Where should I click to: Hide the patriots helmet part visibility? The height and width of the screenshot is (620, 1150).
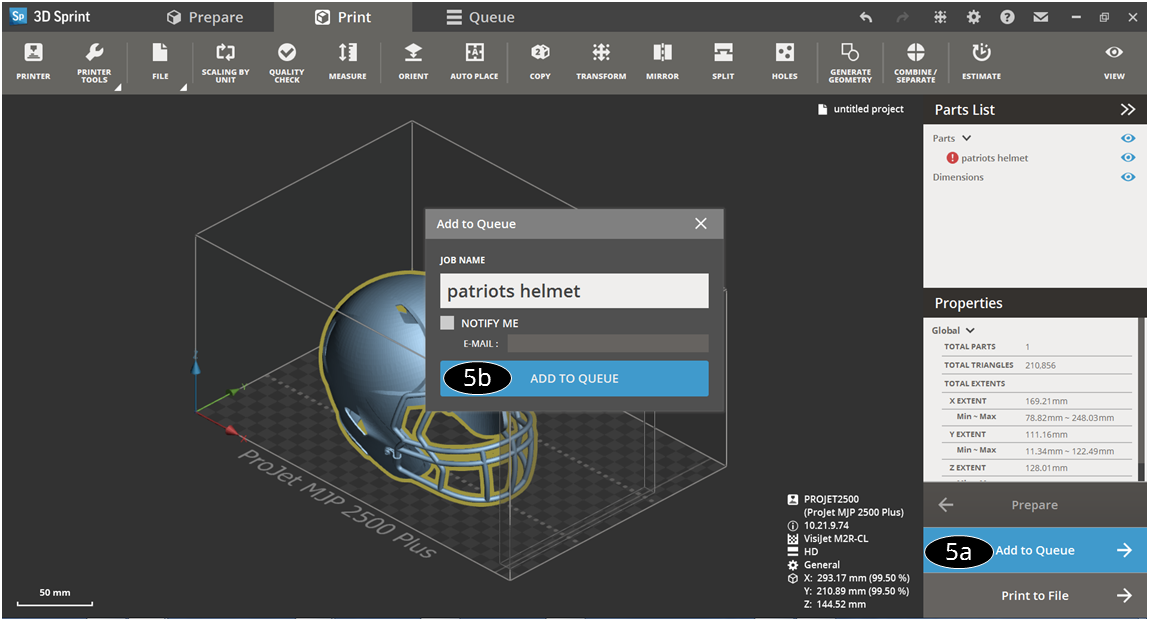[1128, 158]
